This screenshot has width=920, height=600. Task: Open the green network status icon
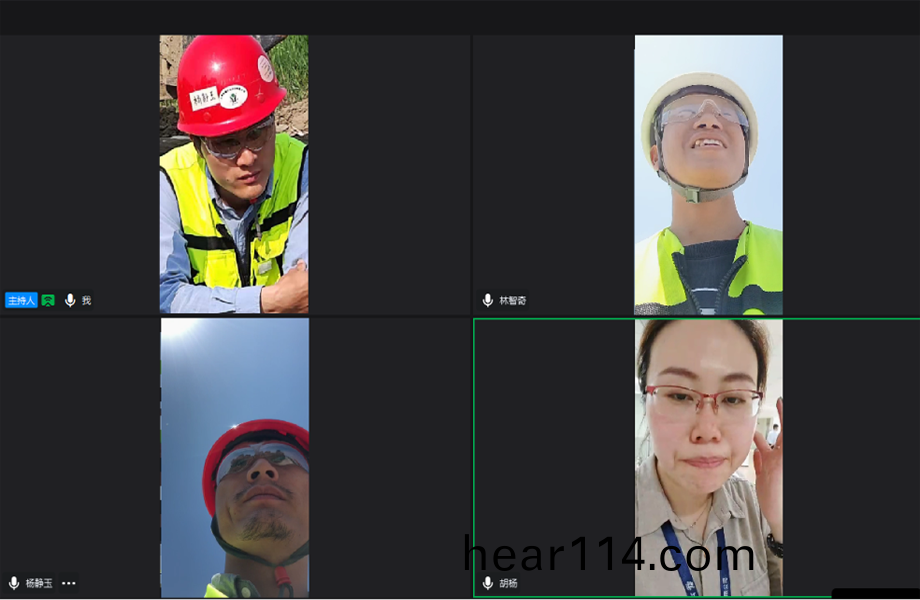[48, 300]
